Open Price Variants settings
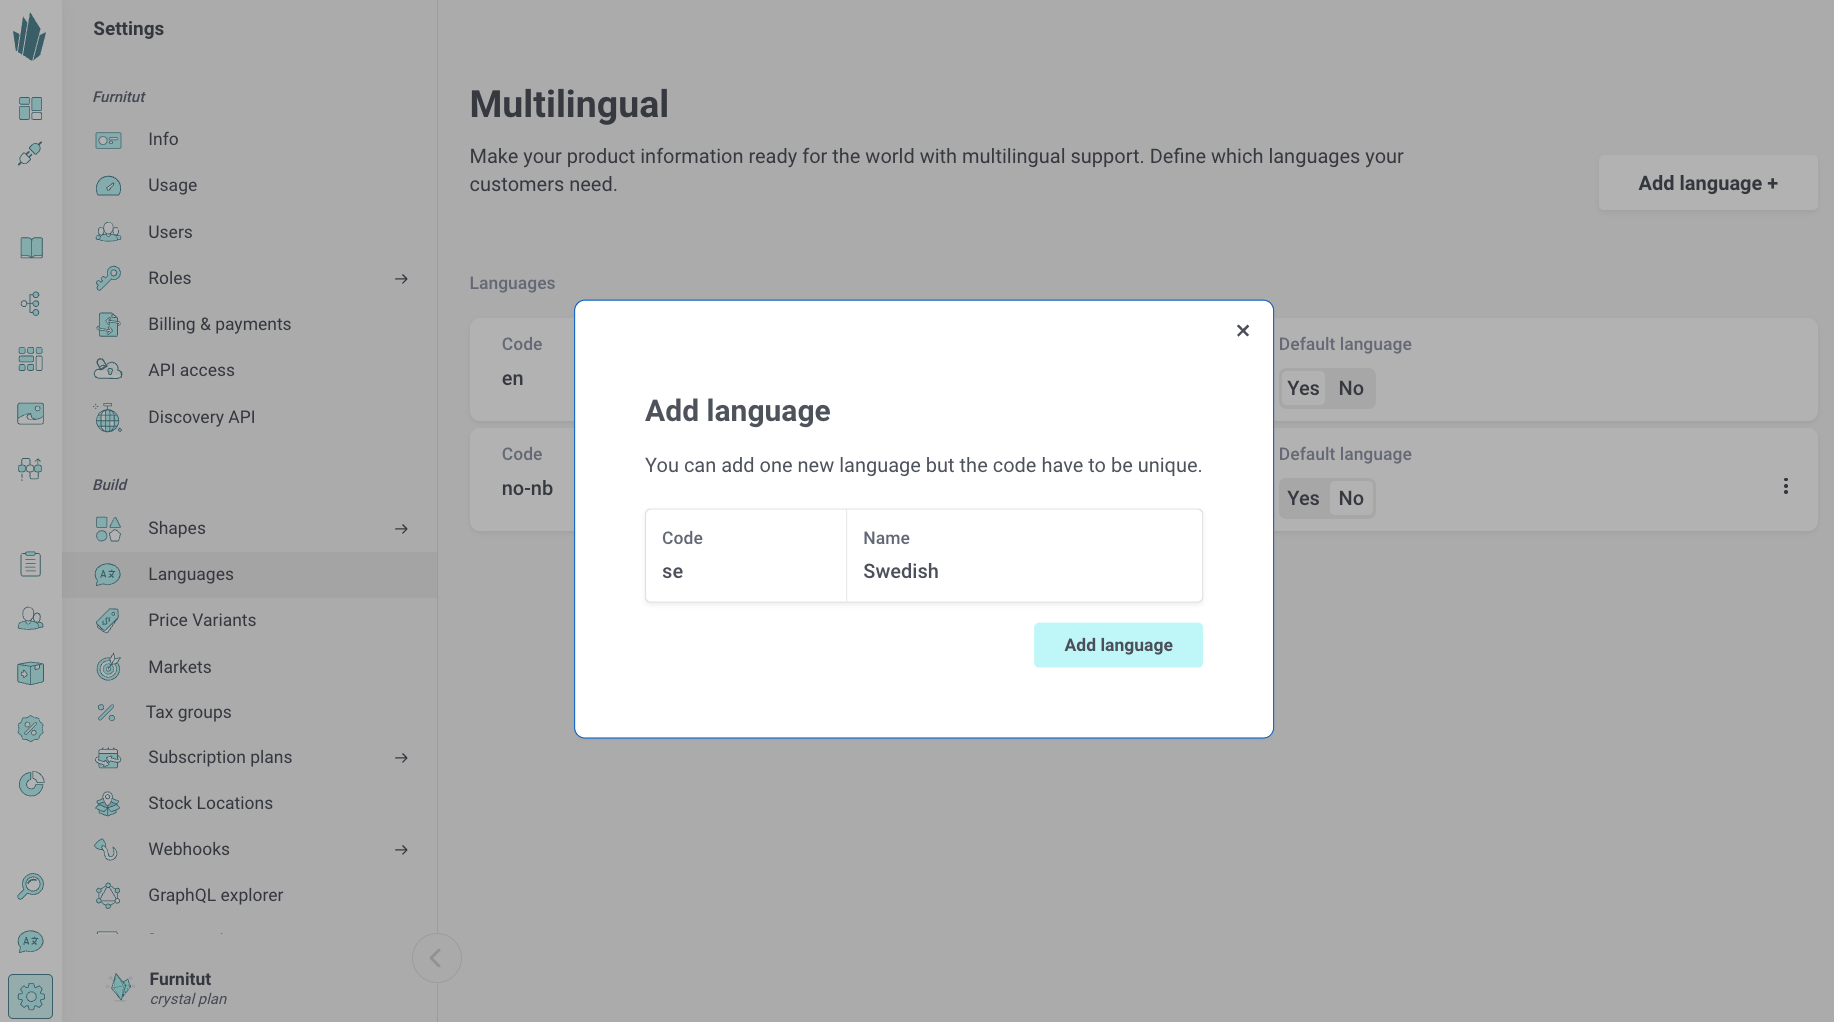 tap(202, 620)
